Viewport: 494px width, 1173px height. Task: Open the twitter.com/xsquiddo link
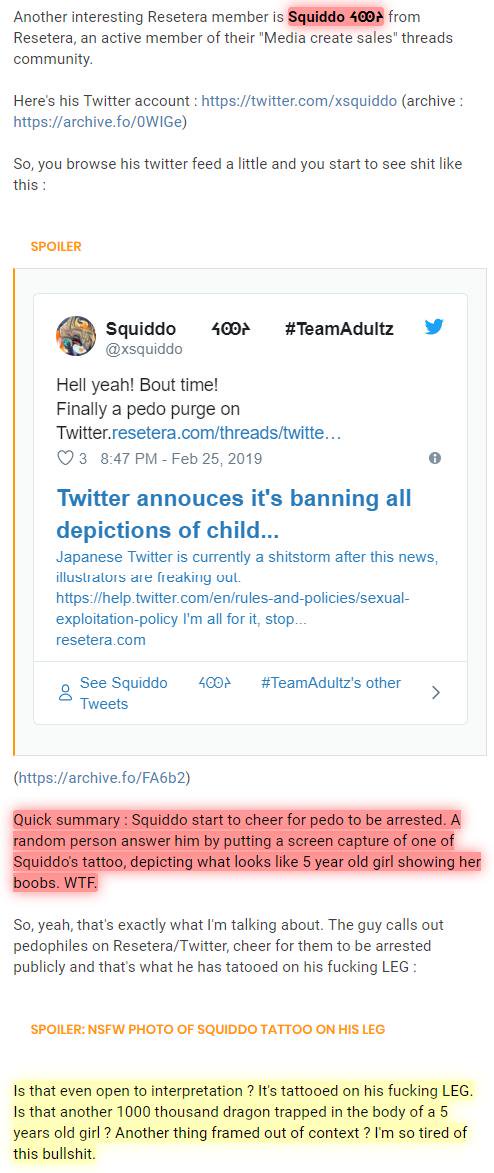299,101
